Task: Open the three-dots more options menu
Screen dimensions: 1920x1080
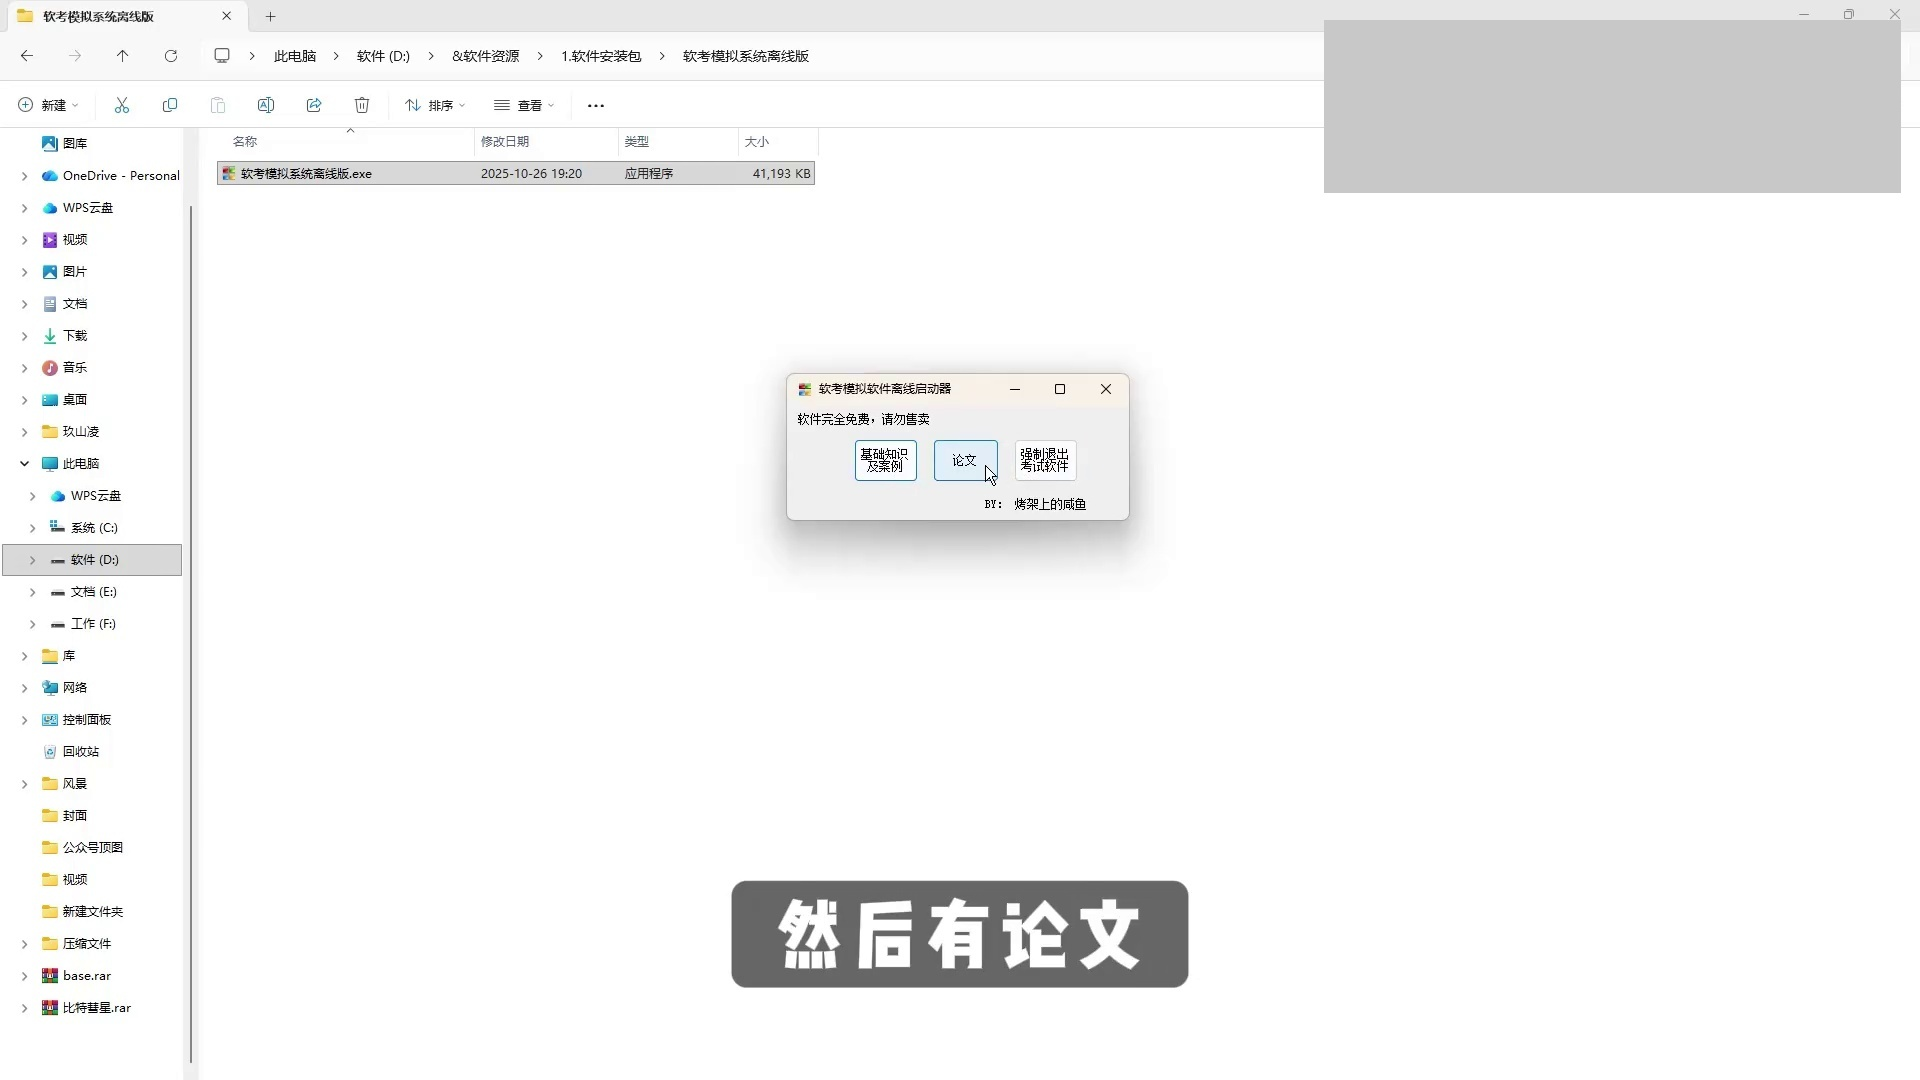Action: pyautogui.click(x=596, y=105)
